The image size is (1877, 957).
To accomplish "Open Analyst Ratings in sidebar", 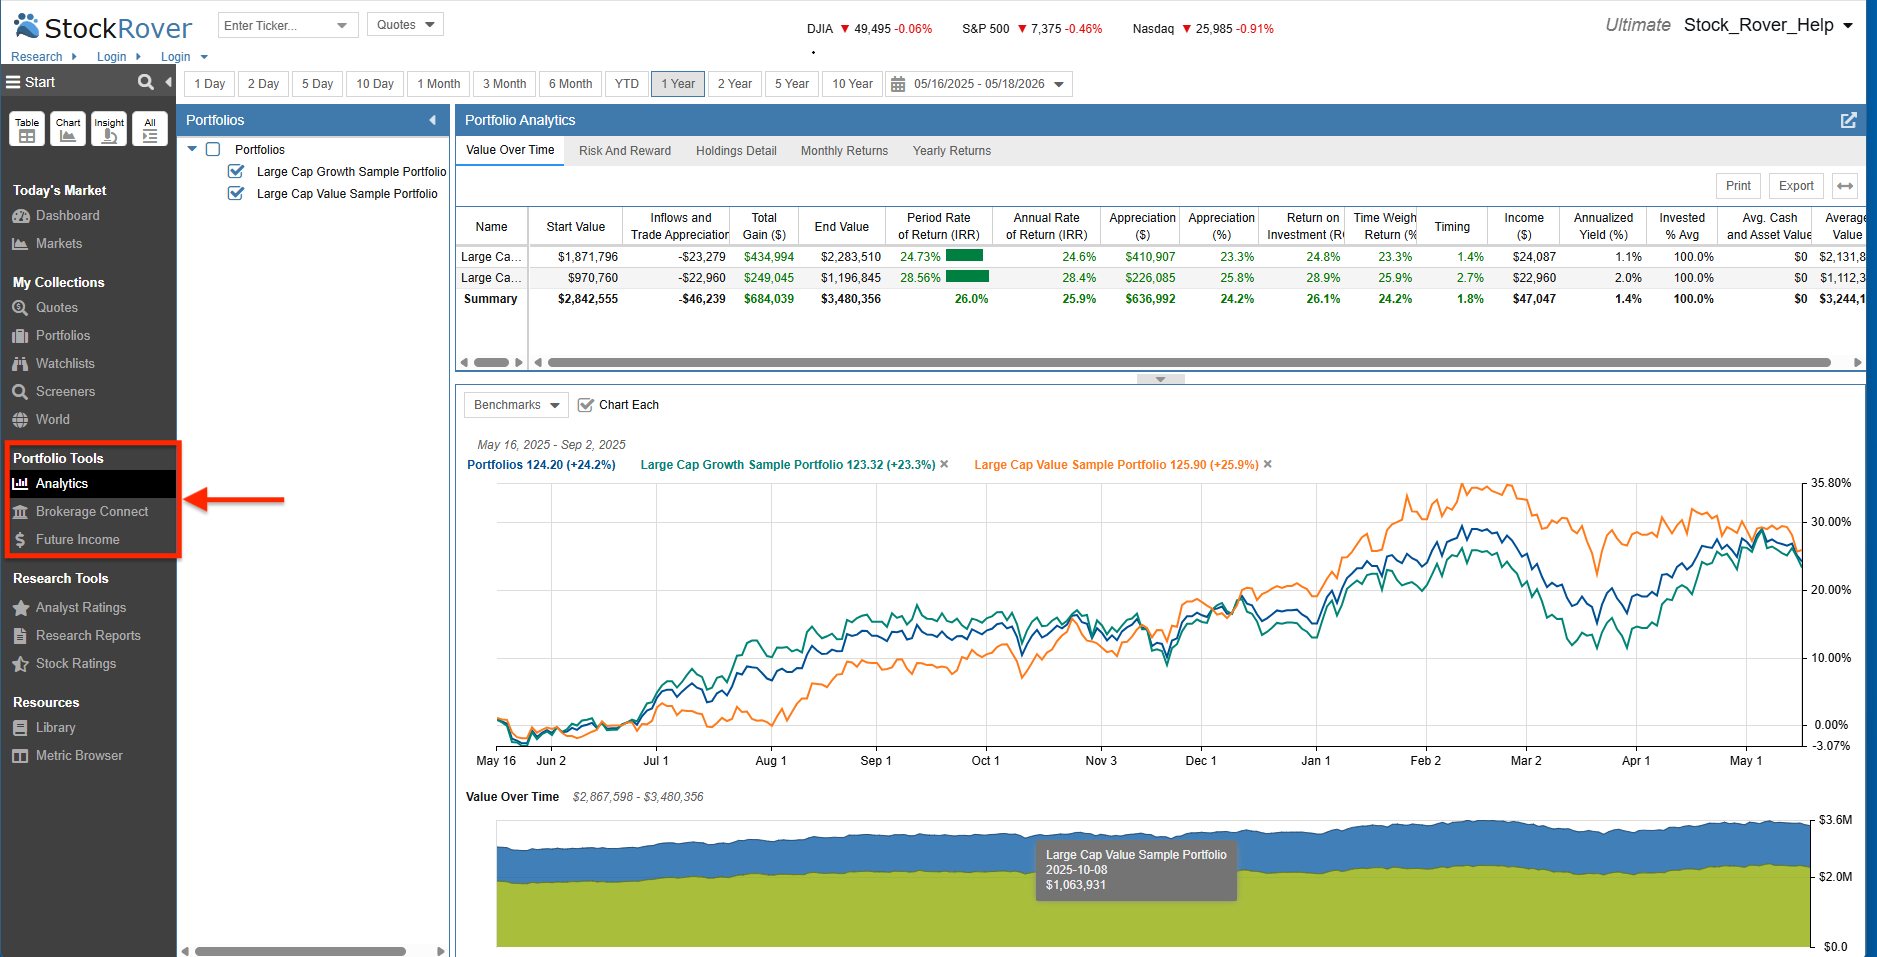I will point(80,608).
